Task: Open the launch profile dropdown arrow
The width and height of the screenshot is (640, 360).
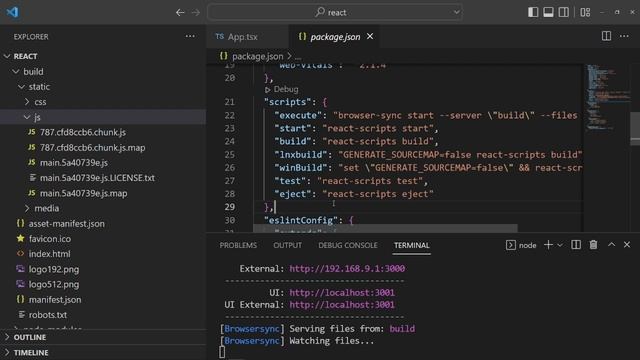Action: tap(560, 245)
